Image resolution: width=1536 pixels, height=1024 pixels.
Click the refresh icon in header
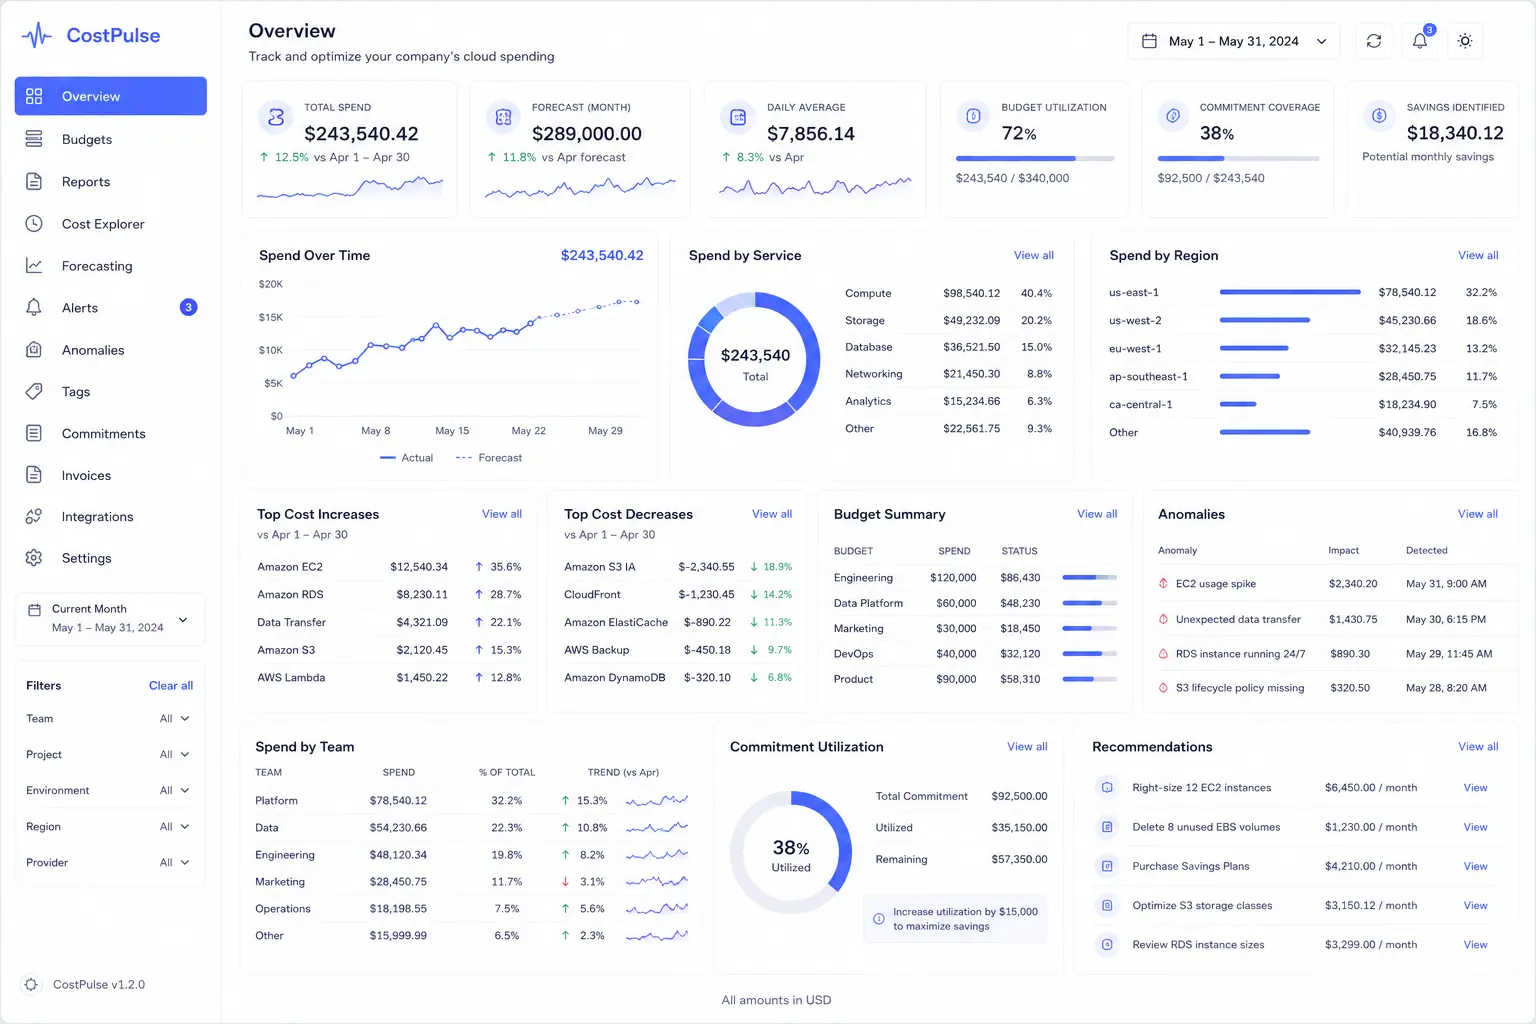click(1374, 41)
